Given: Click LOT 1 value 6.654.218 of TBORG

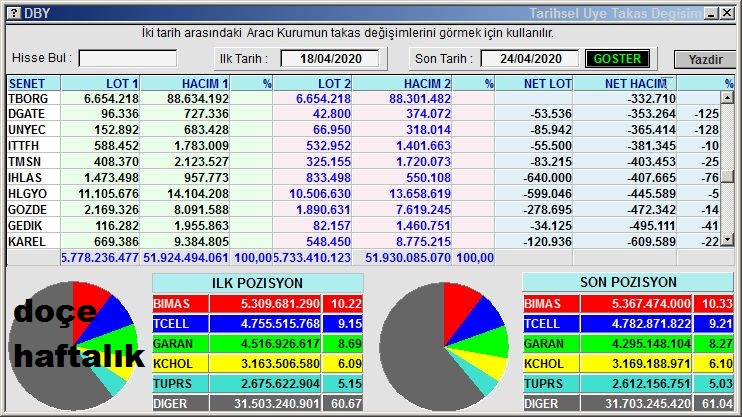Looking at the screenshot, I should pyautogui.click(x=111, y=98).
